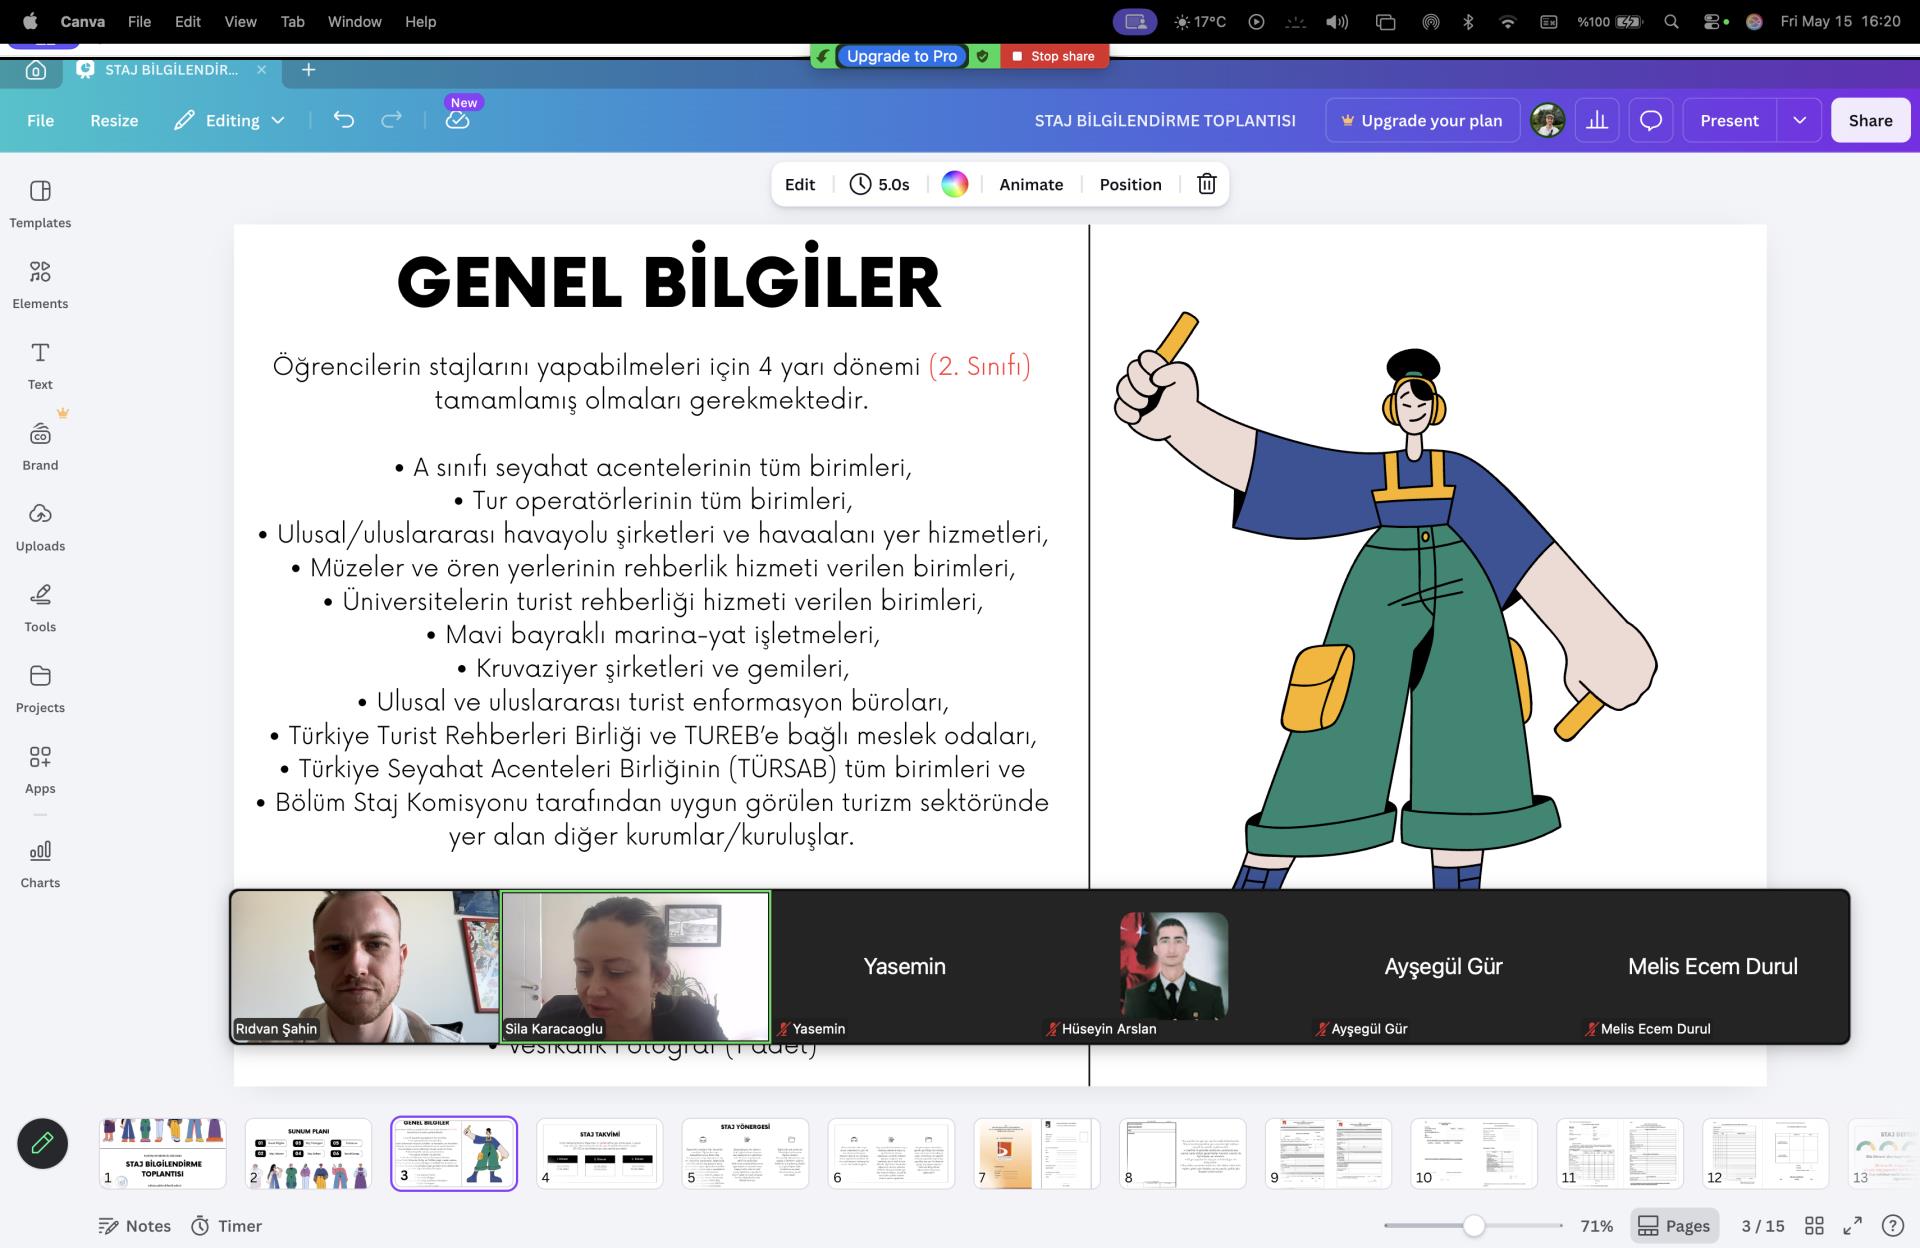Viewport: 1920px width, 1248px height.
Task: Open Magic pencil quick action button
Action: point(42,1143)
